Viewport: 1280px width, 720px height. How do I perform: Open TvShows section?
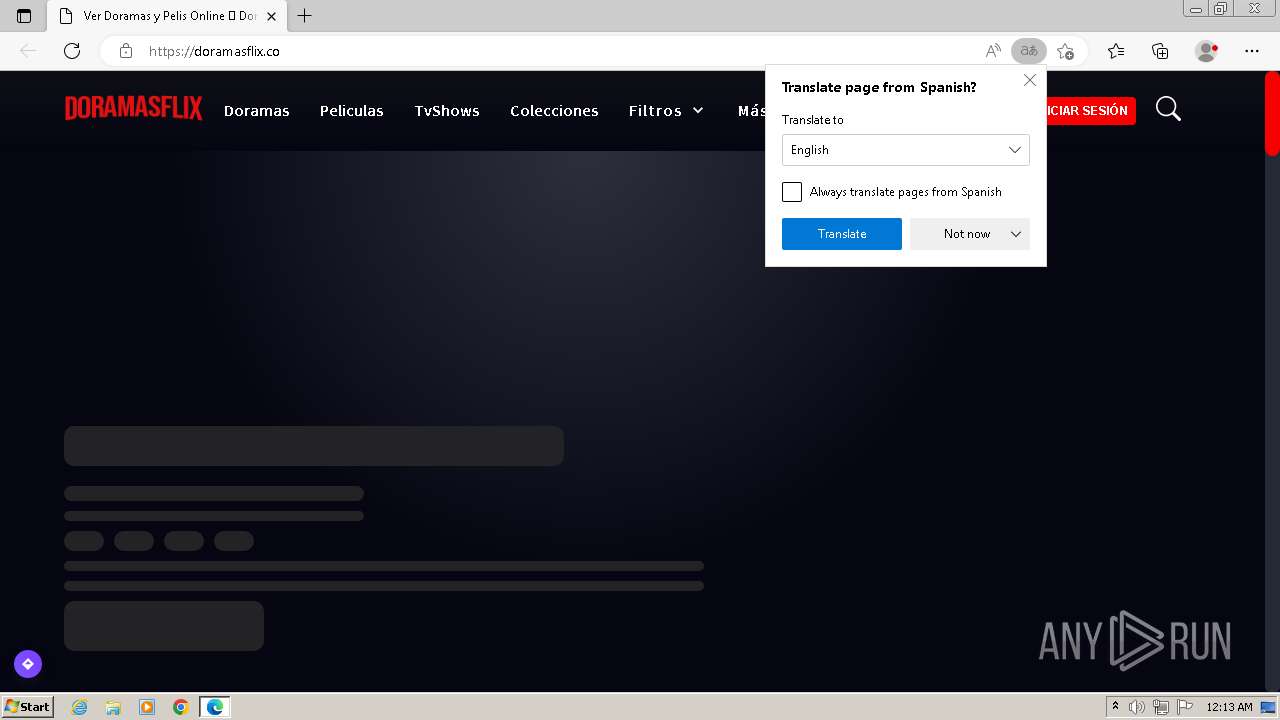447,111
